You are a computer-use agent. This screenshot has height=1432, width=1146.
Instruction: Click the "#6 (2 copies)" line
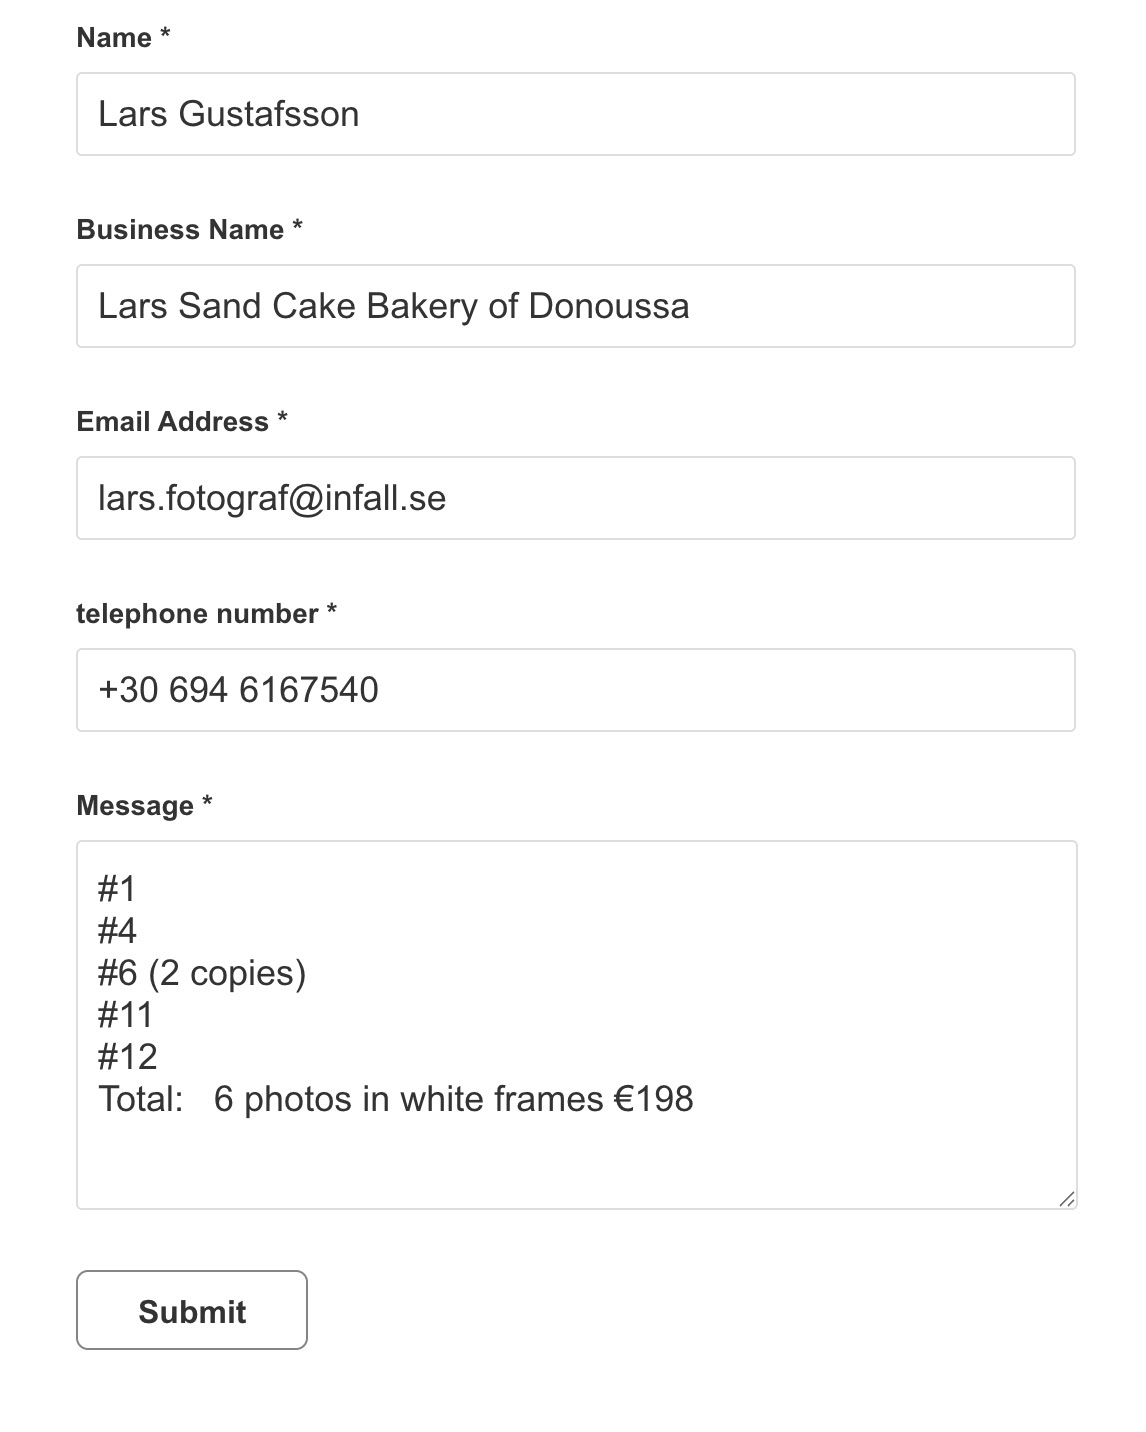coord(202,973)
